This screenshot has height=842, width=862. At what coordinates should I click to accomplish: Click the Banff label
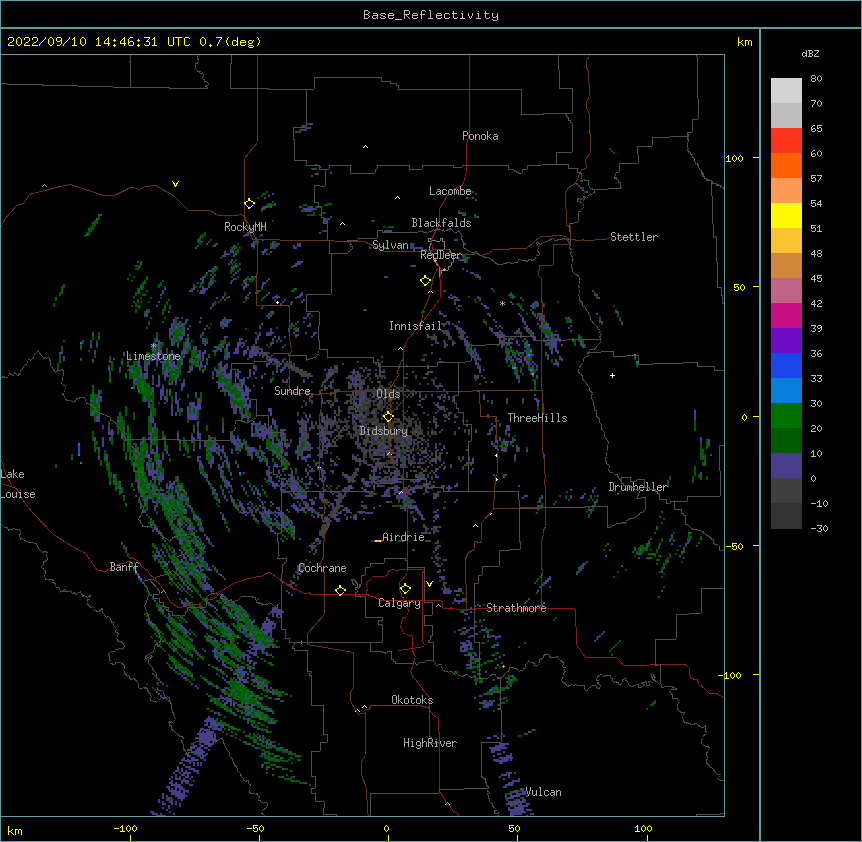coord(124,567)
